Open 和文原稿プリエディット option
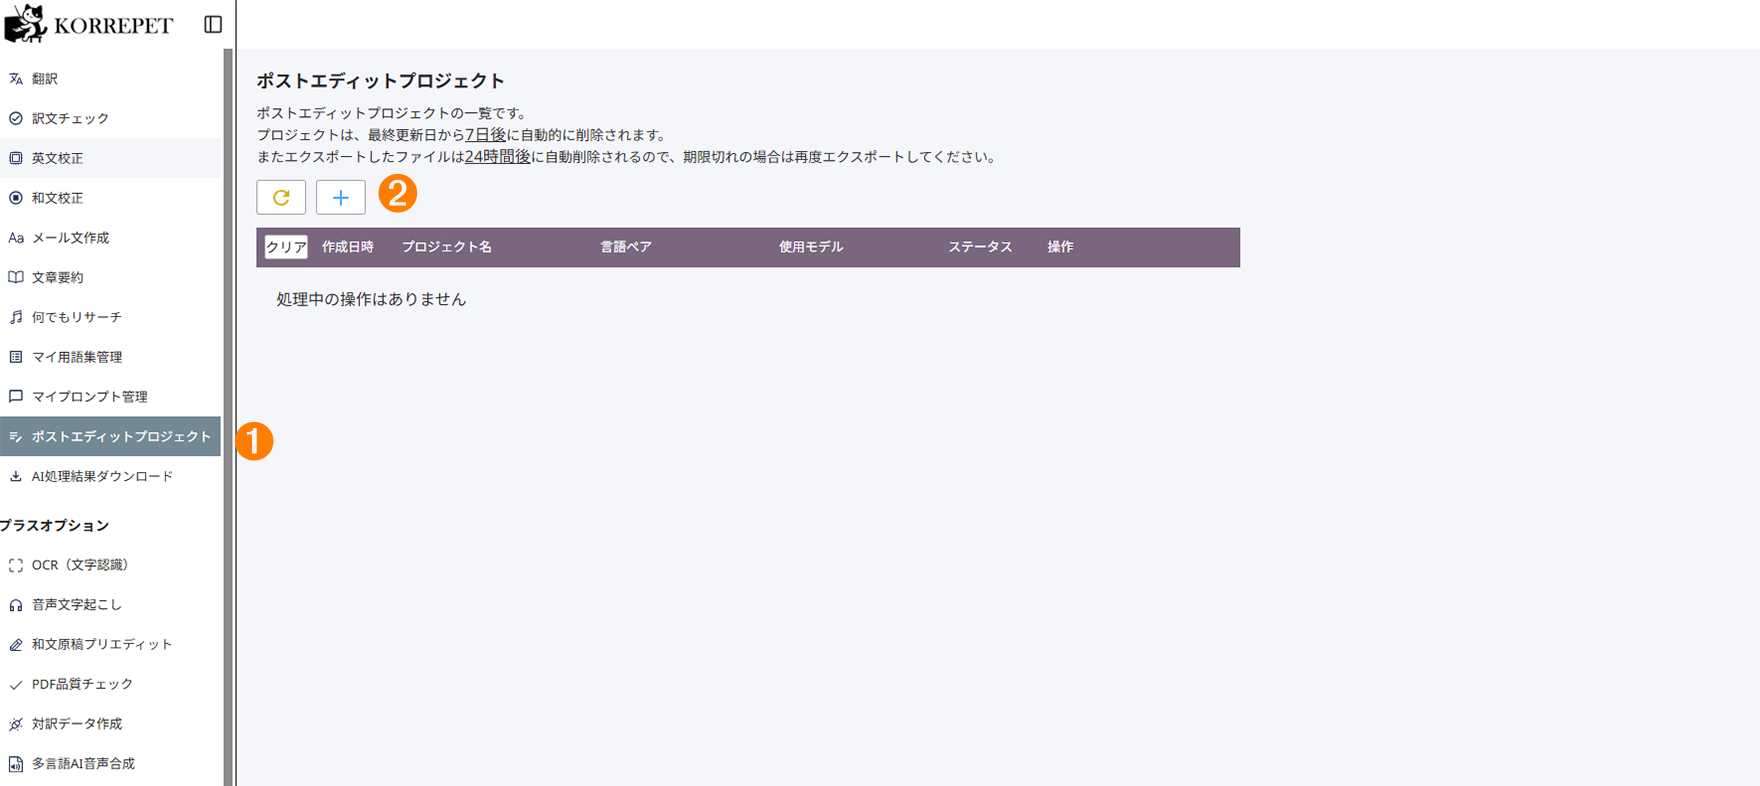The image size is (1760, 786). point(110,645)
